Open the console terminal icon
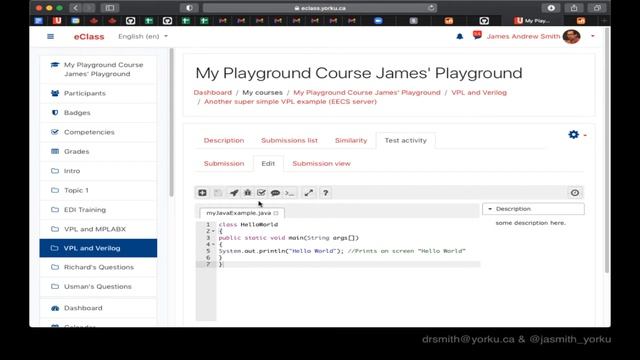 click(290, 193)
